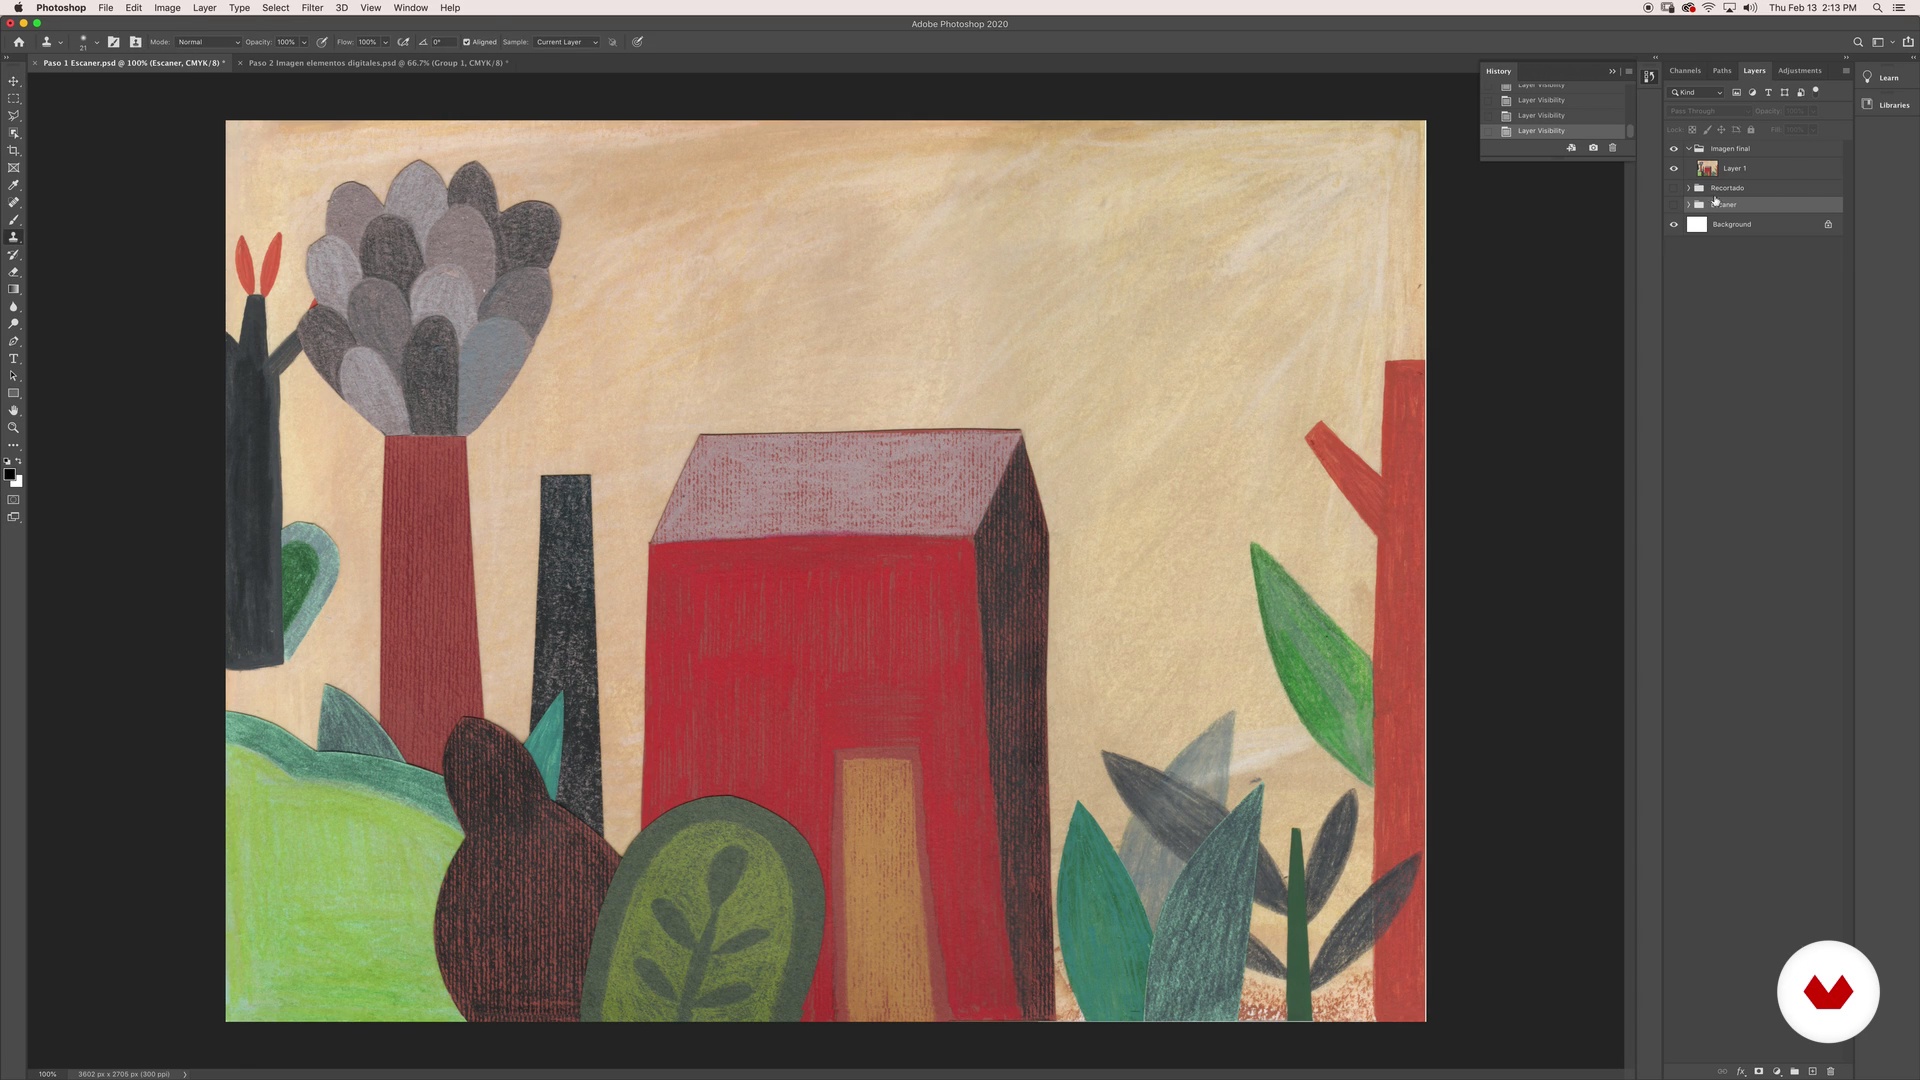Viewport: 1920px width, 1080px height.
Task: Toggle visibility of Imagen final group
Action: click(x=1674, y=149)
